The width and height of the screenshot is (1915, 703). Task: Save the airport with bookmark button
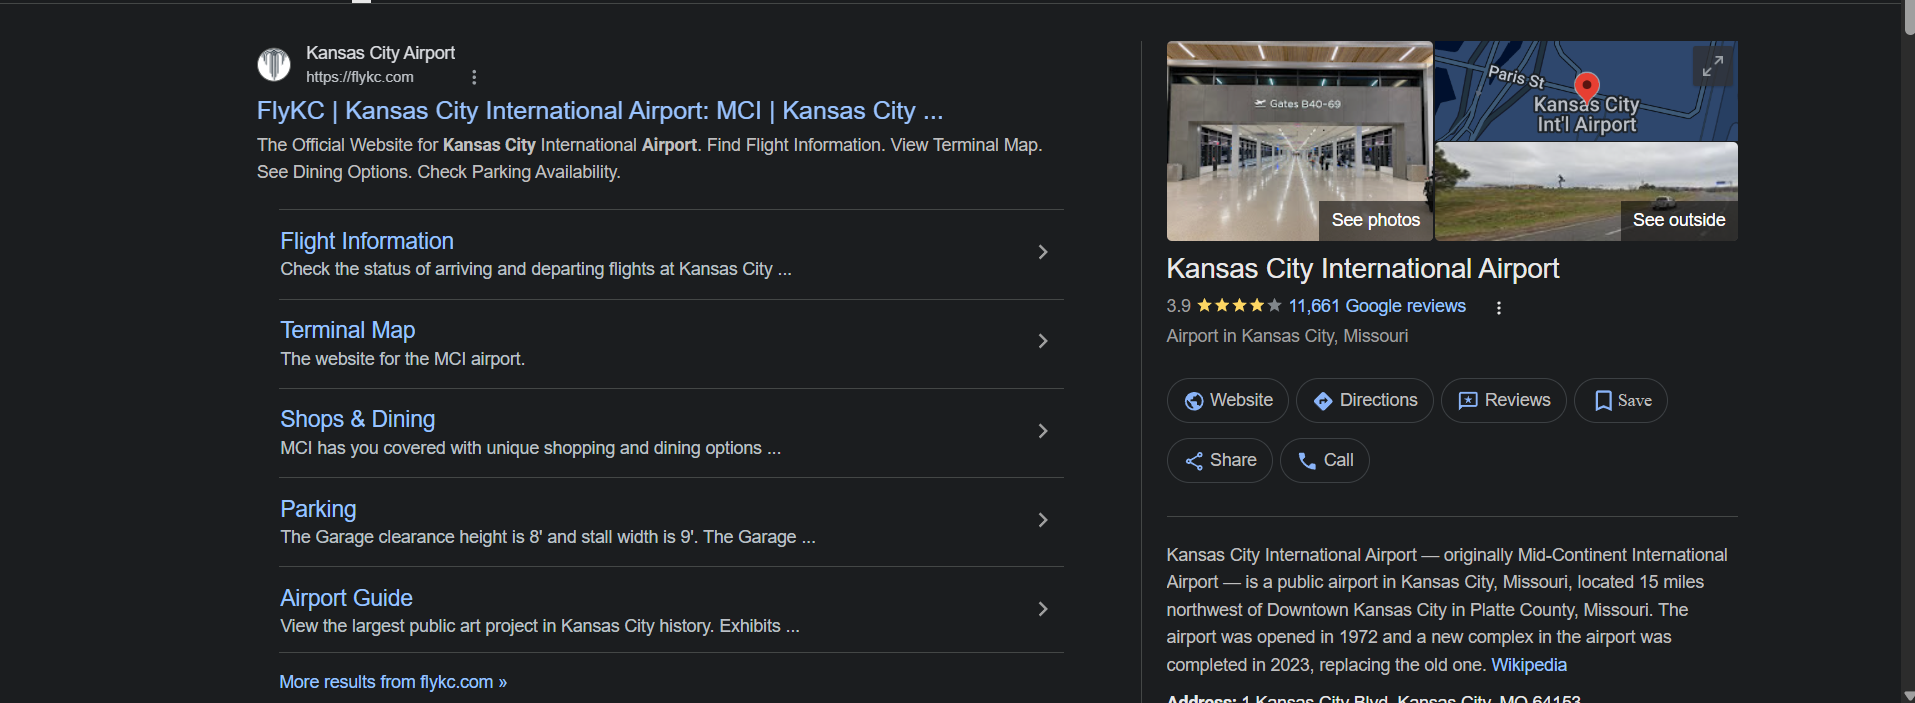click(x=1620, y=401)
